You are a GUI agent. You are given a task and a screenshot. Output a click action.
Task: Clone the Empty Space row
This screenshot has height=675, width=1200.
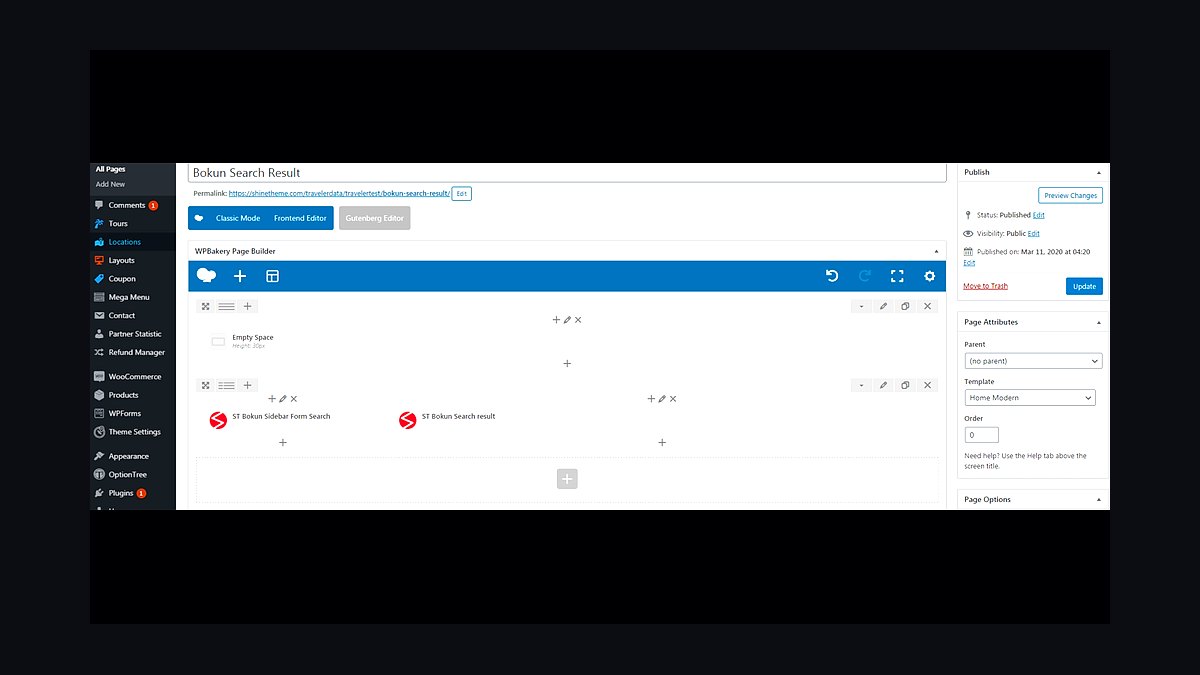pos(905,306)
